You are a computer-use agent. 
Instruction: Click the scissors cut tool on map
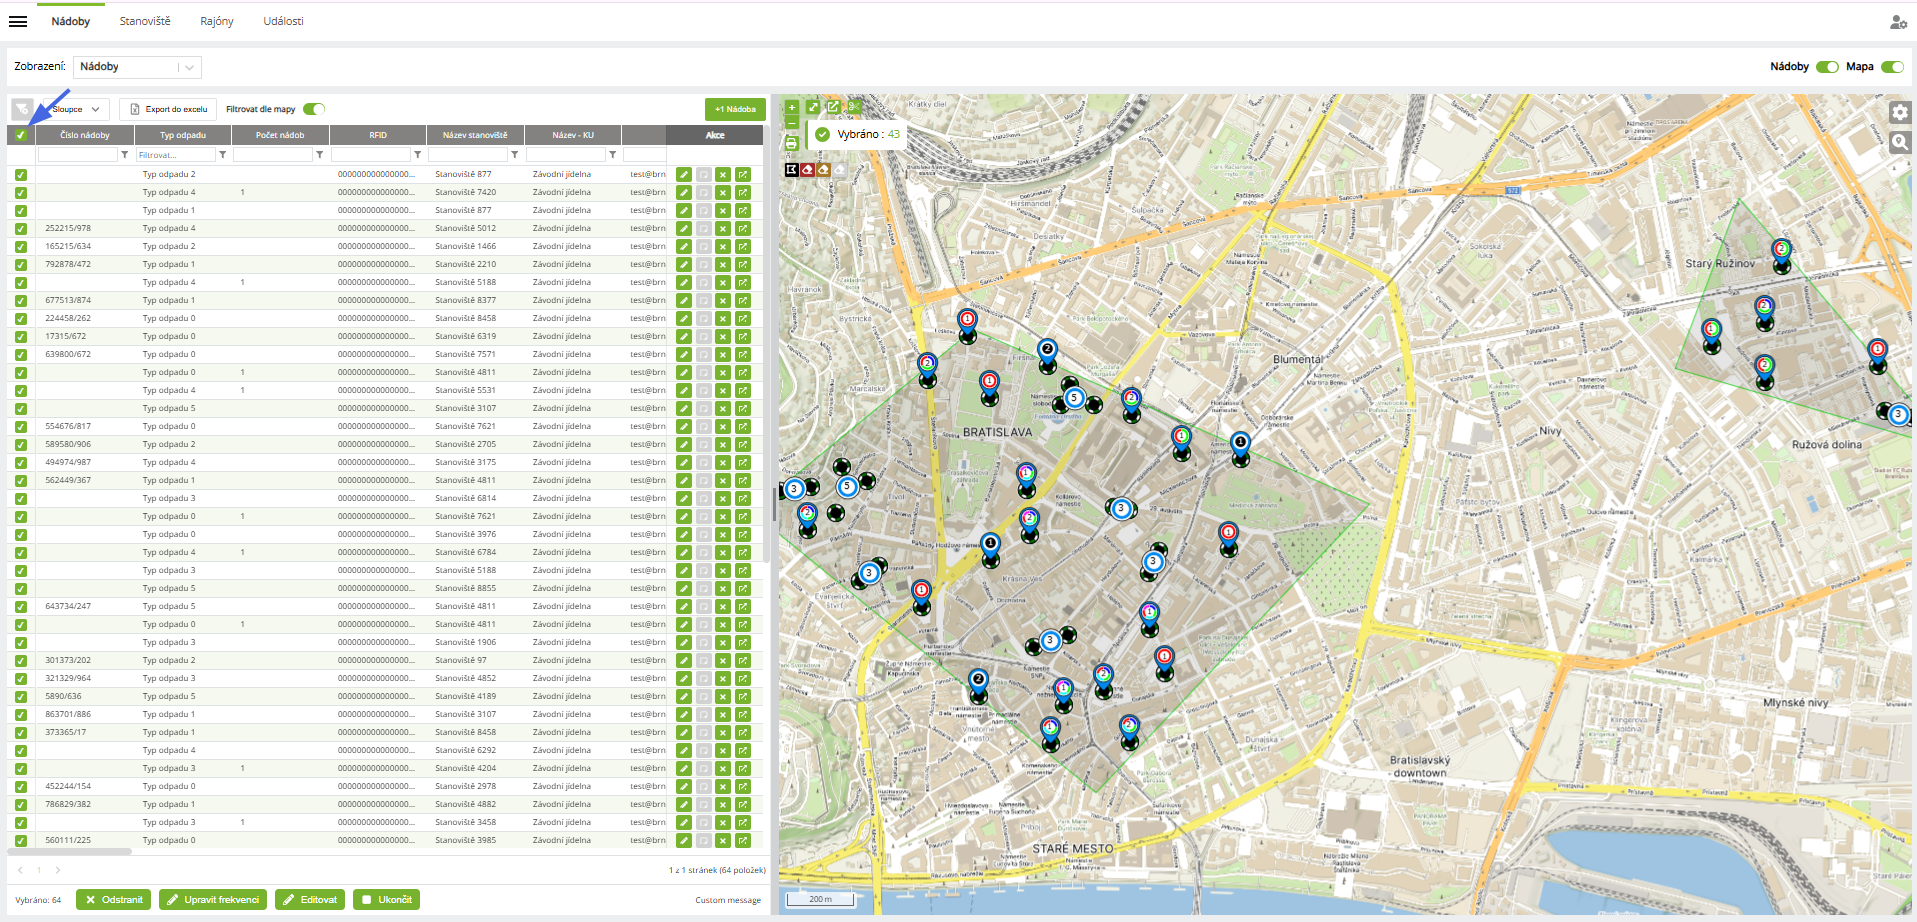(854, 107)
